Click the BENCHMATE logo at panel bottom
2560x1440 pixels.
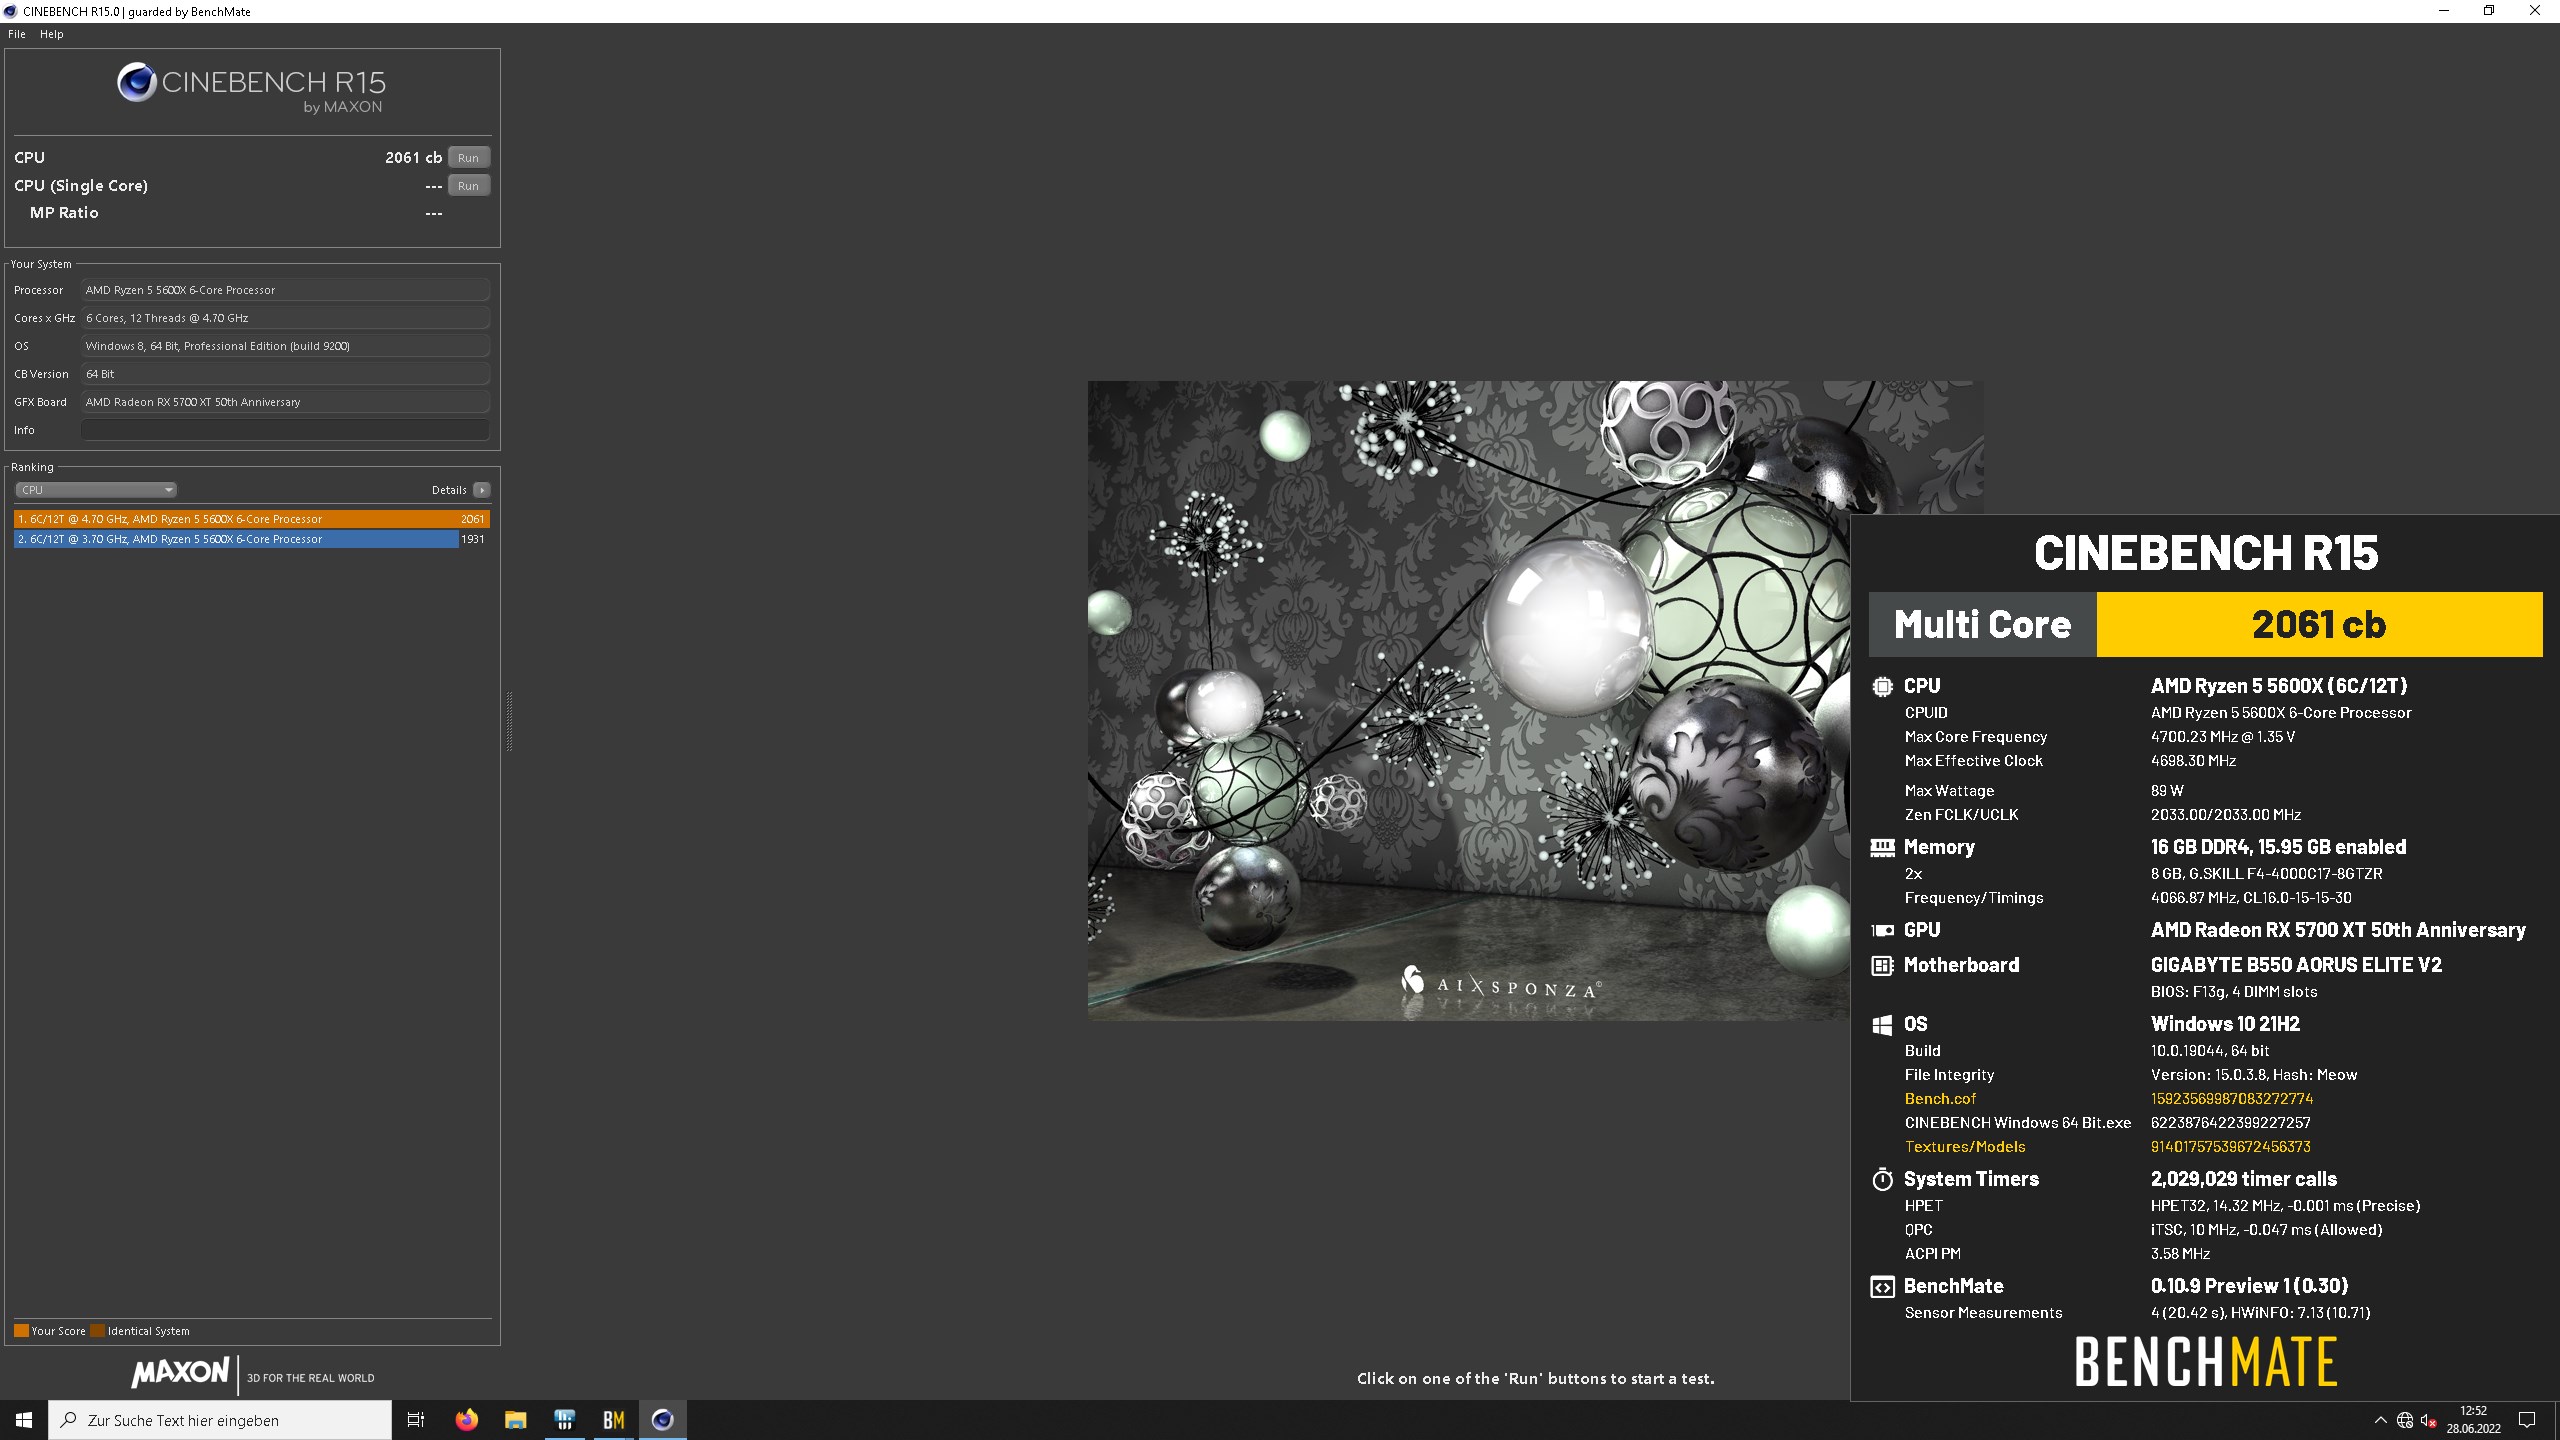click(2206, 1362)
